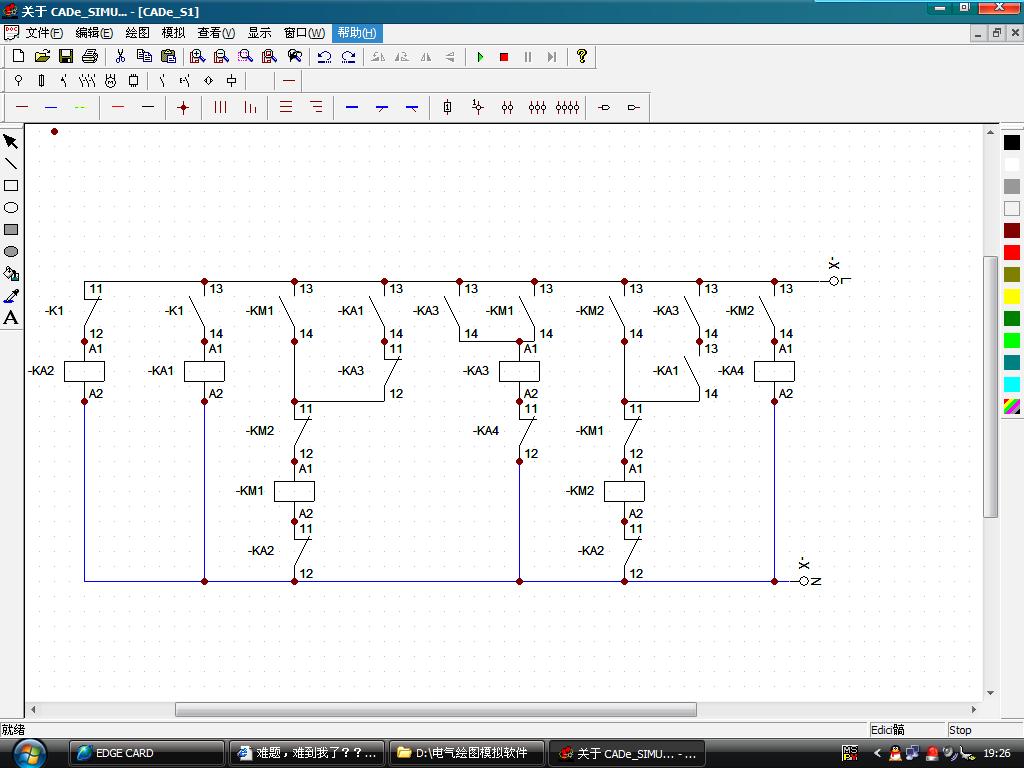The width and height of the screenshot is (1024, 768).
Task: Select the line drawing tool
Action: (x=11, y=164)
